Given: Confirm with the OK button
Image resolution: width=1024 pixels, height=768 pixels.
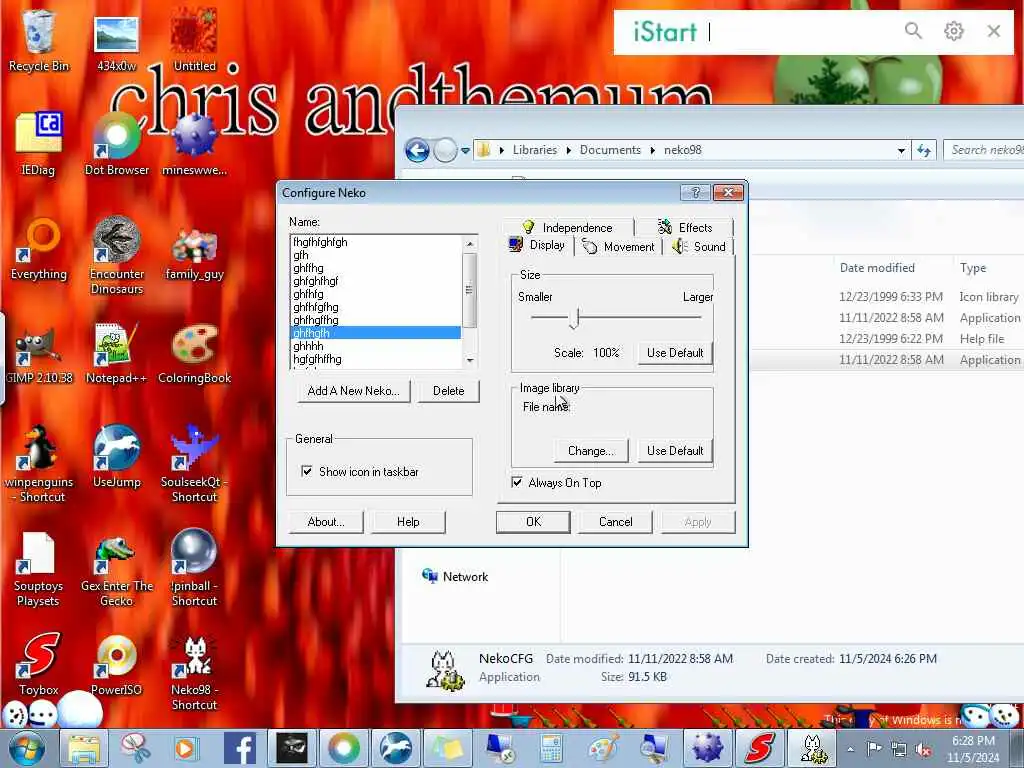Looking at the screenshot, I should [x=533, y=521].
